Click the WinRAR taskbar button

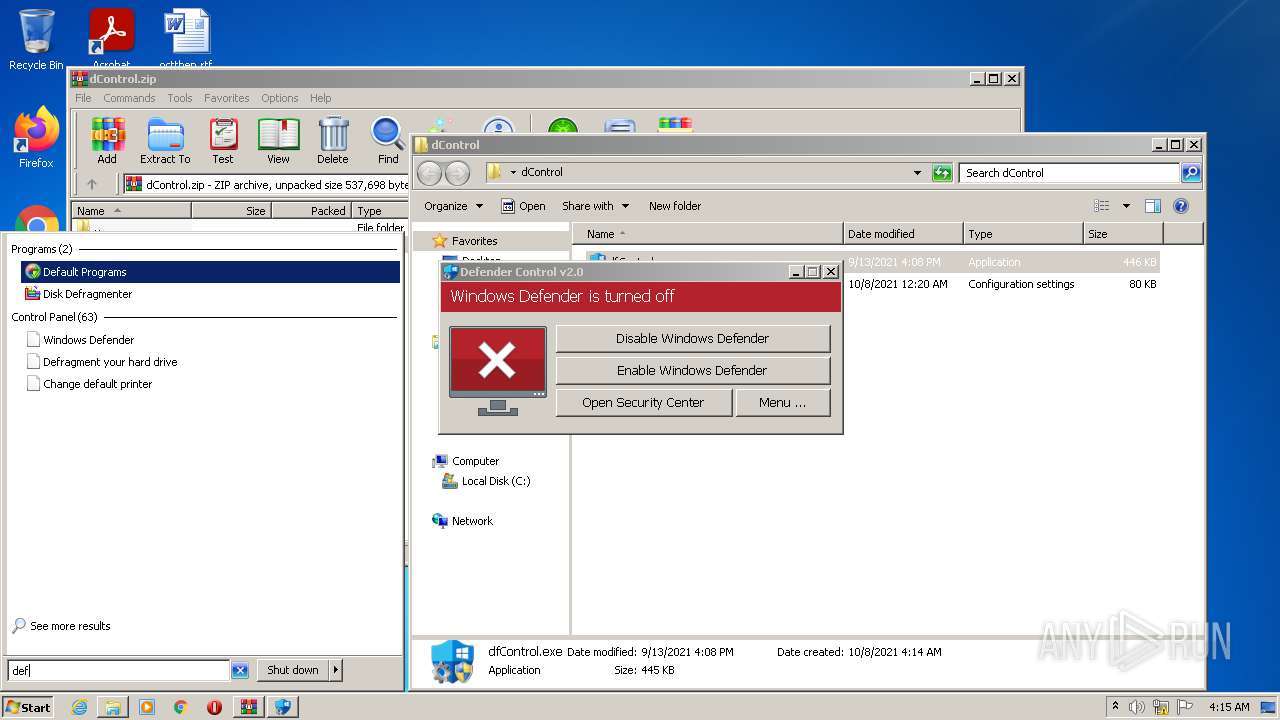(248, 707)
